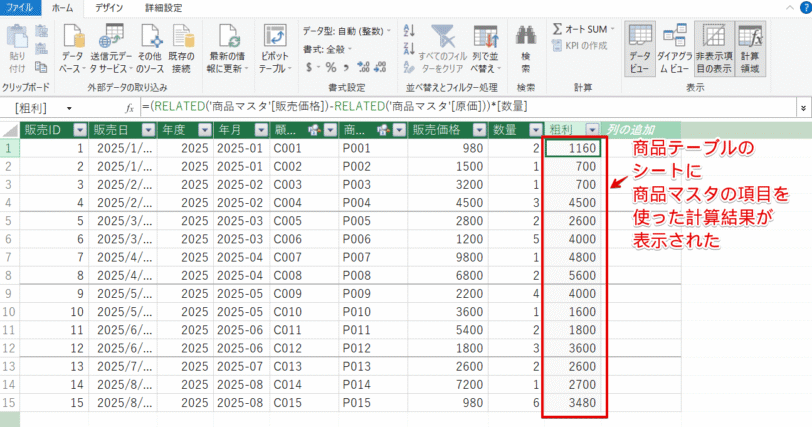
Task: Expand the formula bar with chevron
Action: pyautogui.click(x=803, y=108)
